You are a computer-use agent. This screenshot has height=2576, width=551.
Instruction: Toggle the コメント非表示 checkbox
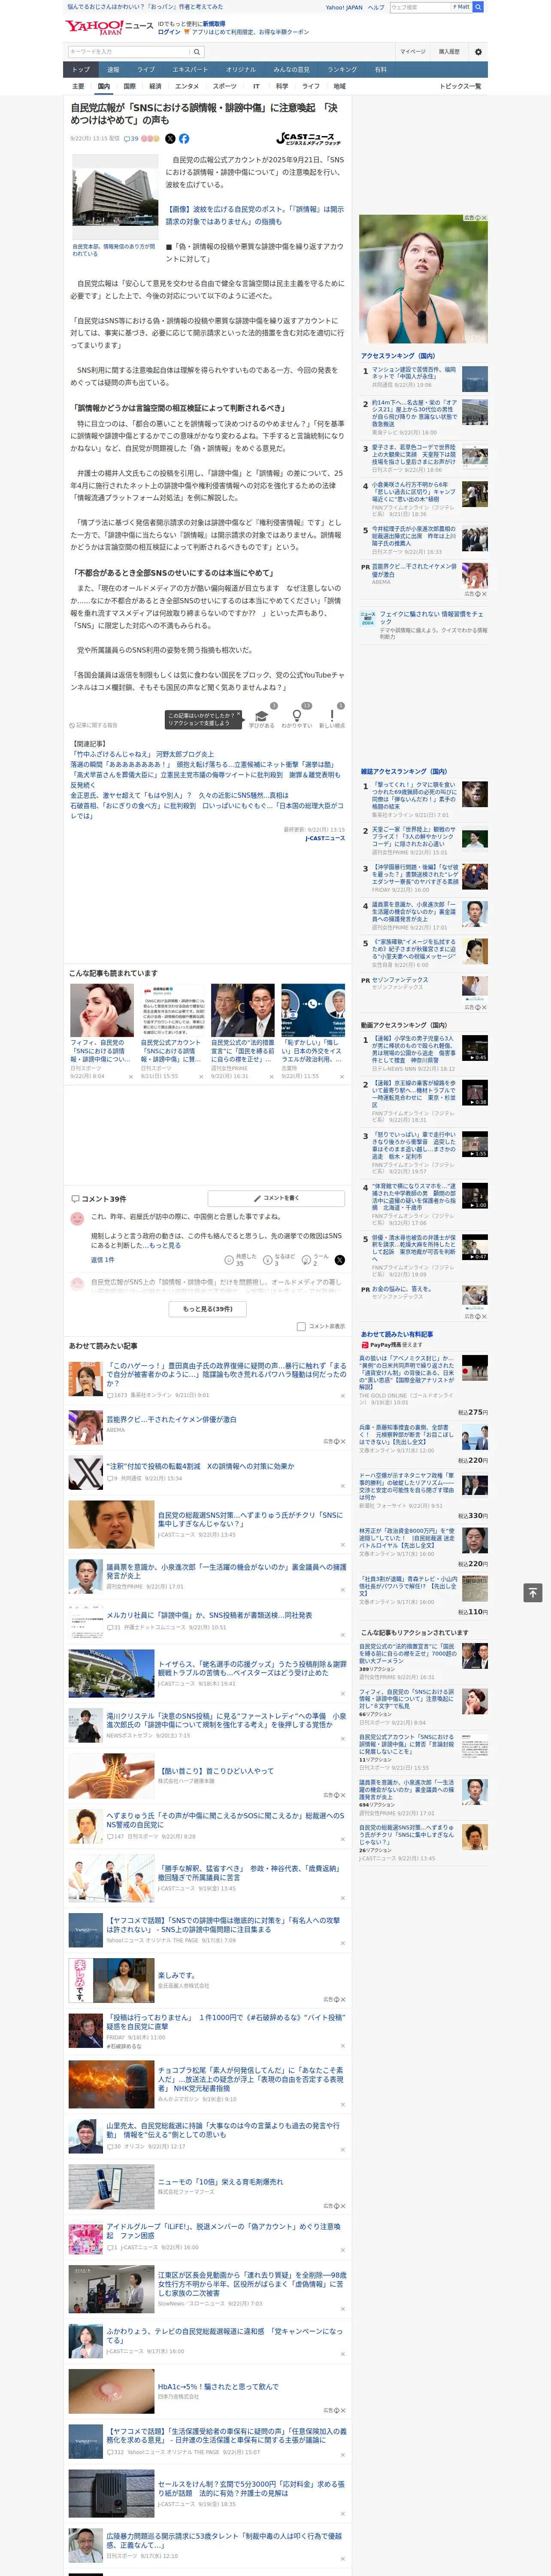click(301, 1326)
